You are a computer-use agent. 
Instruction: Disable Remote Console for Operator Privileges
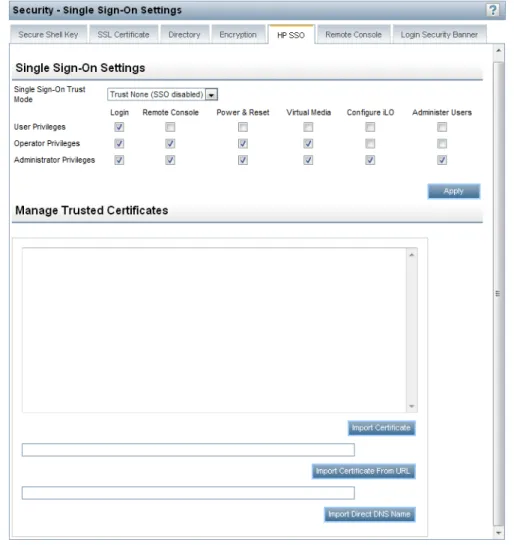(170, 144)
